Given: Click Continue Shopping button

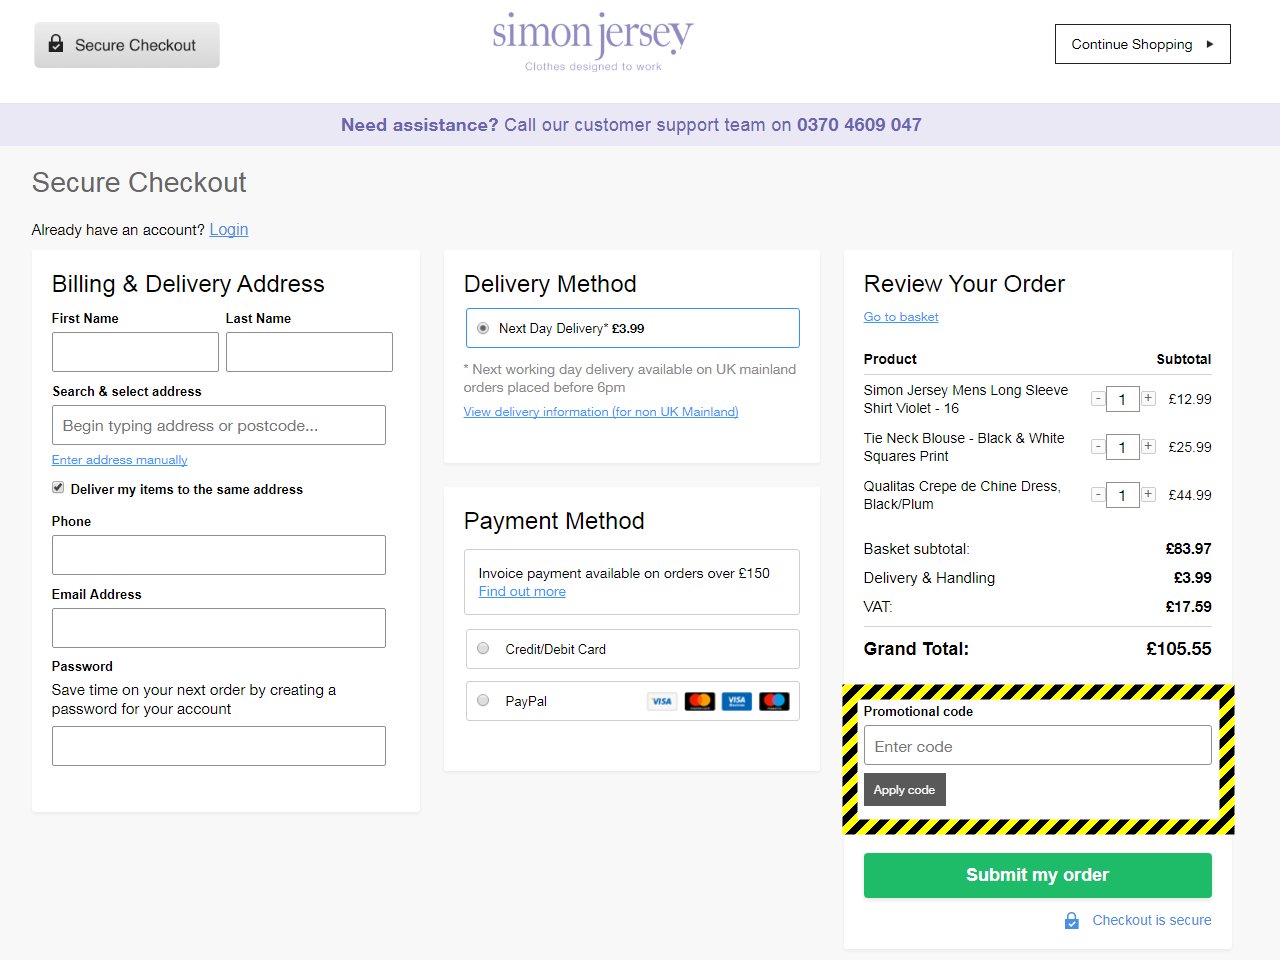Looking at the screenshot, I should 1143,44.
